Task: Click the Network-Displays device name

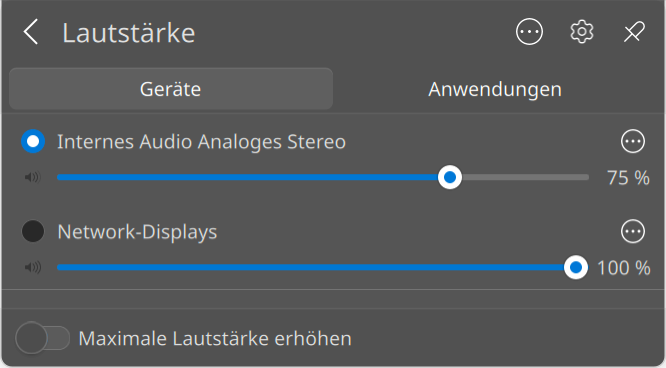Action: pos(137,232)
